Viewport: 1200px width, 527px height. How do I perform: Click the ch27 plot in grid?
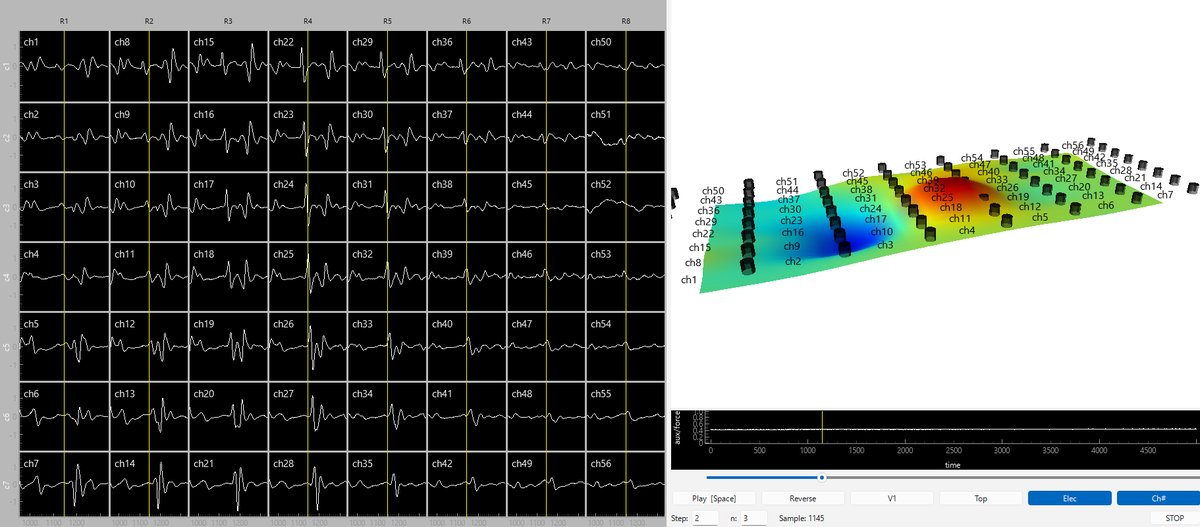click(x=308, y=417)
